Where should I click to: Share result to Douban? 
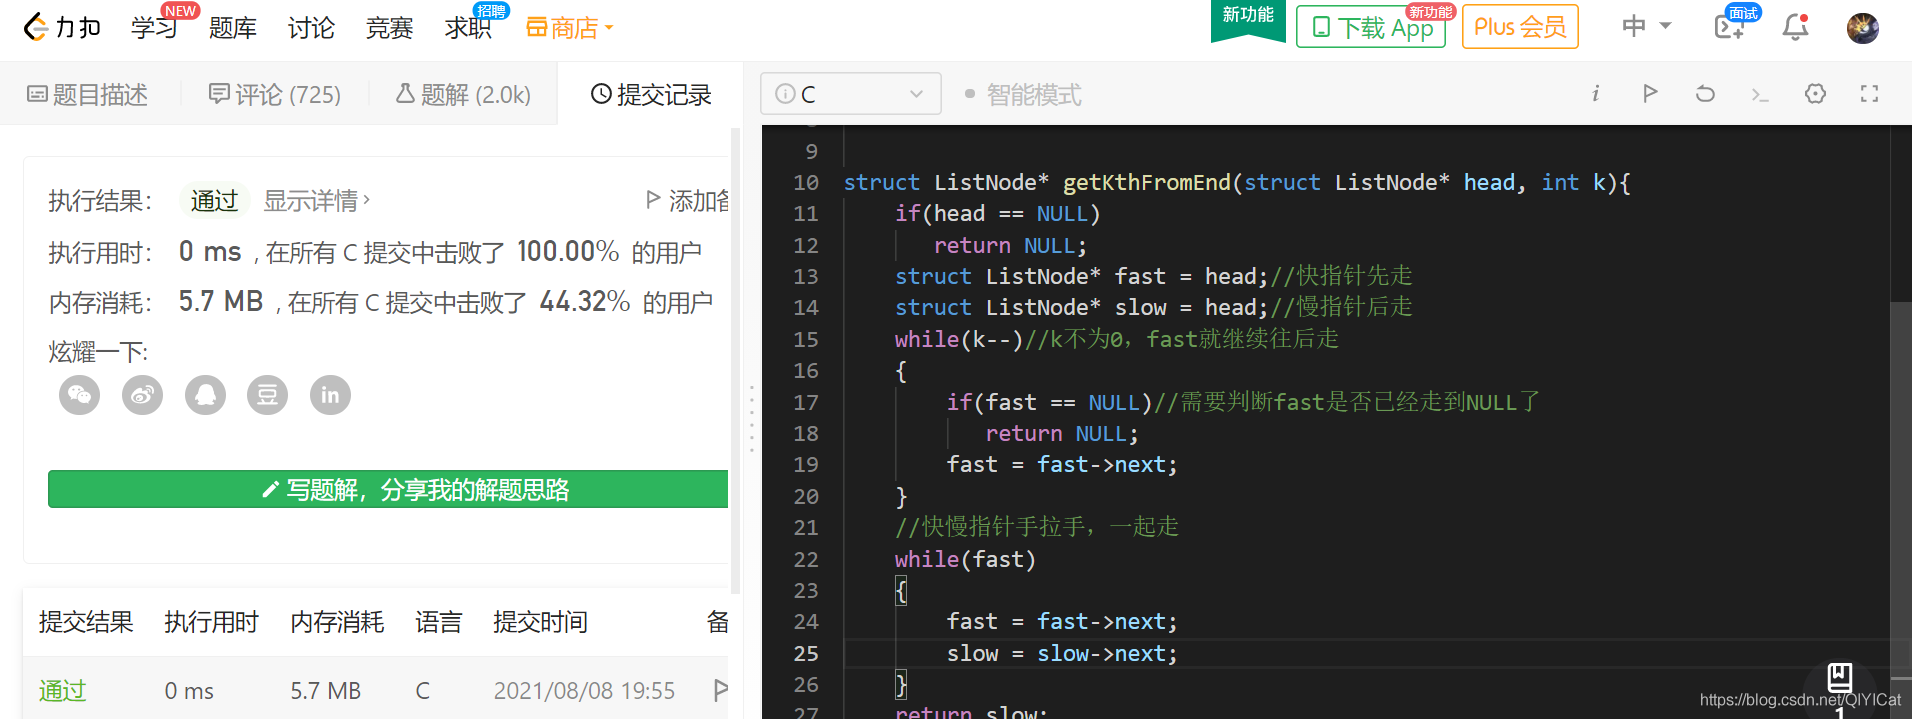coord(267,395)
